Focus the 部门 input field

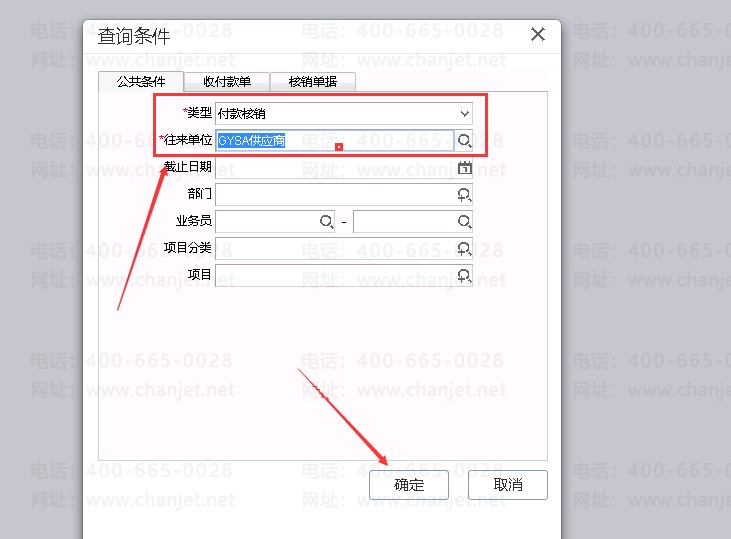pos(336,194)
